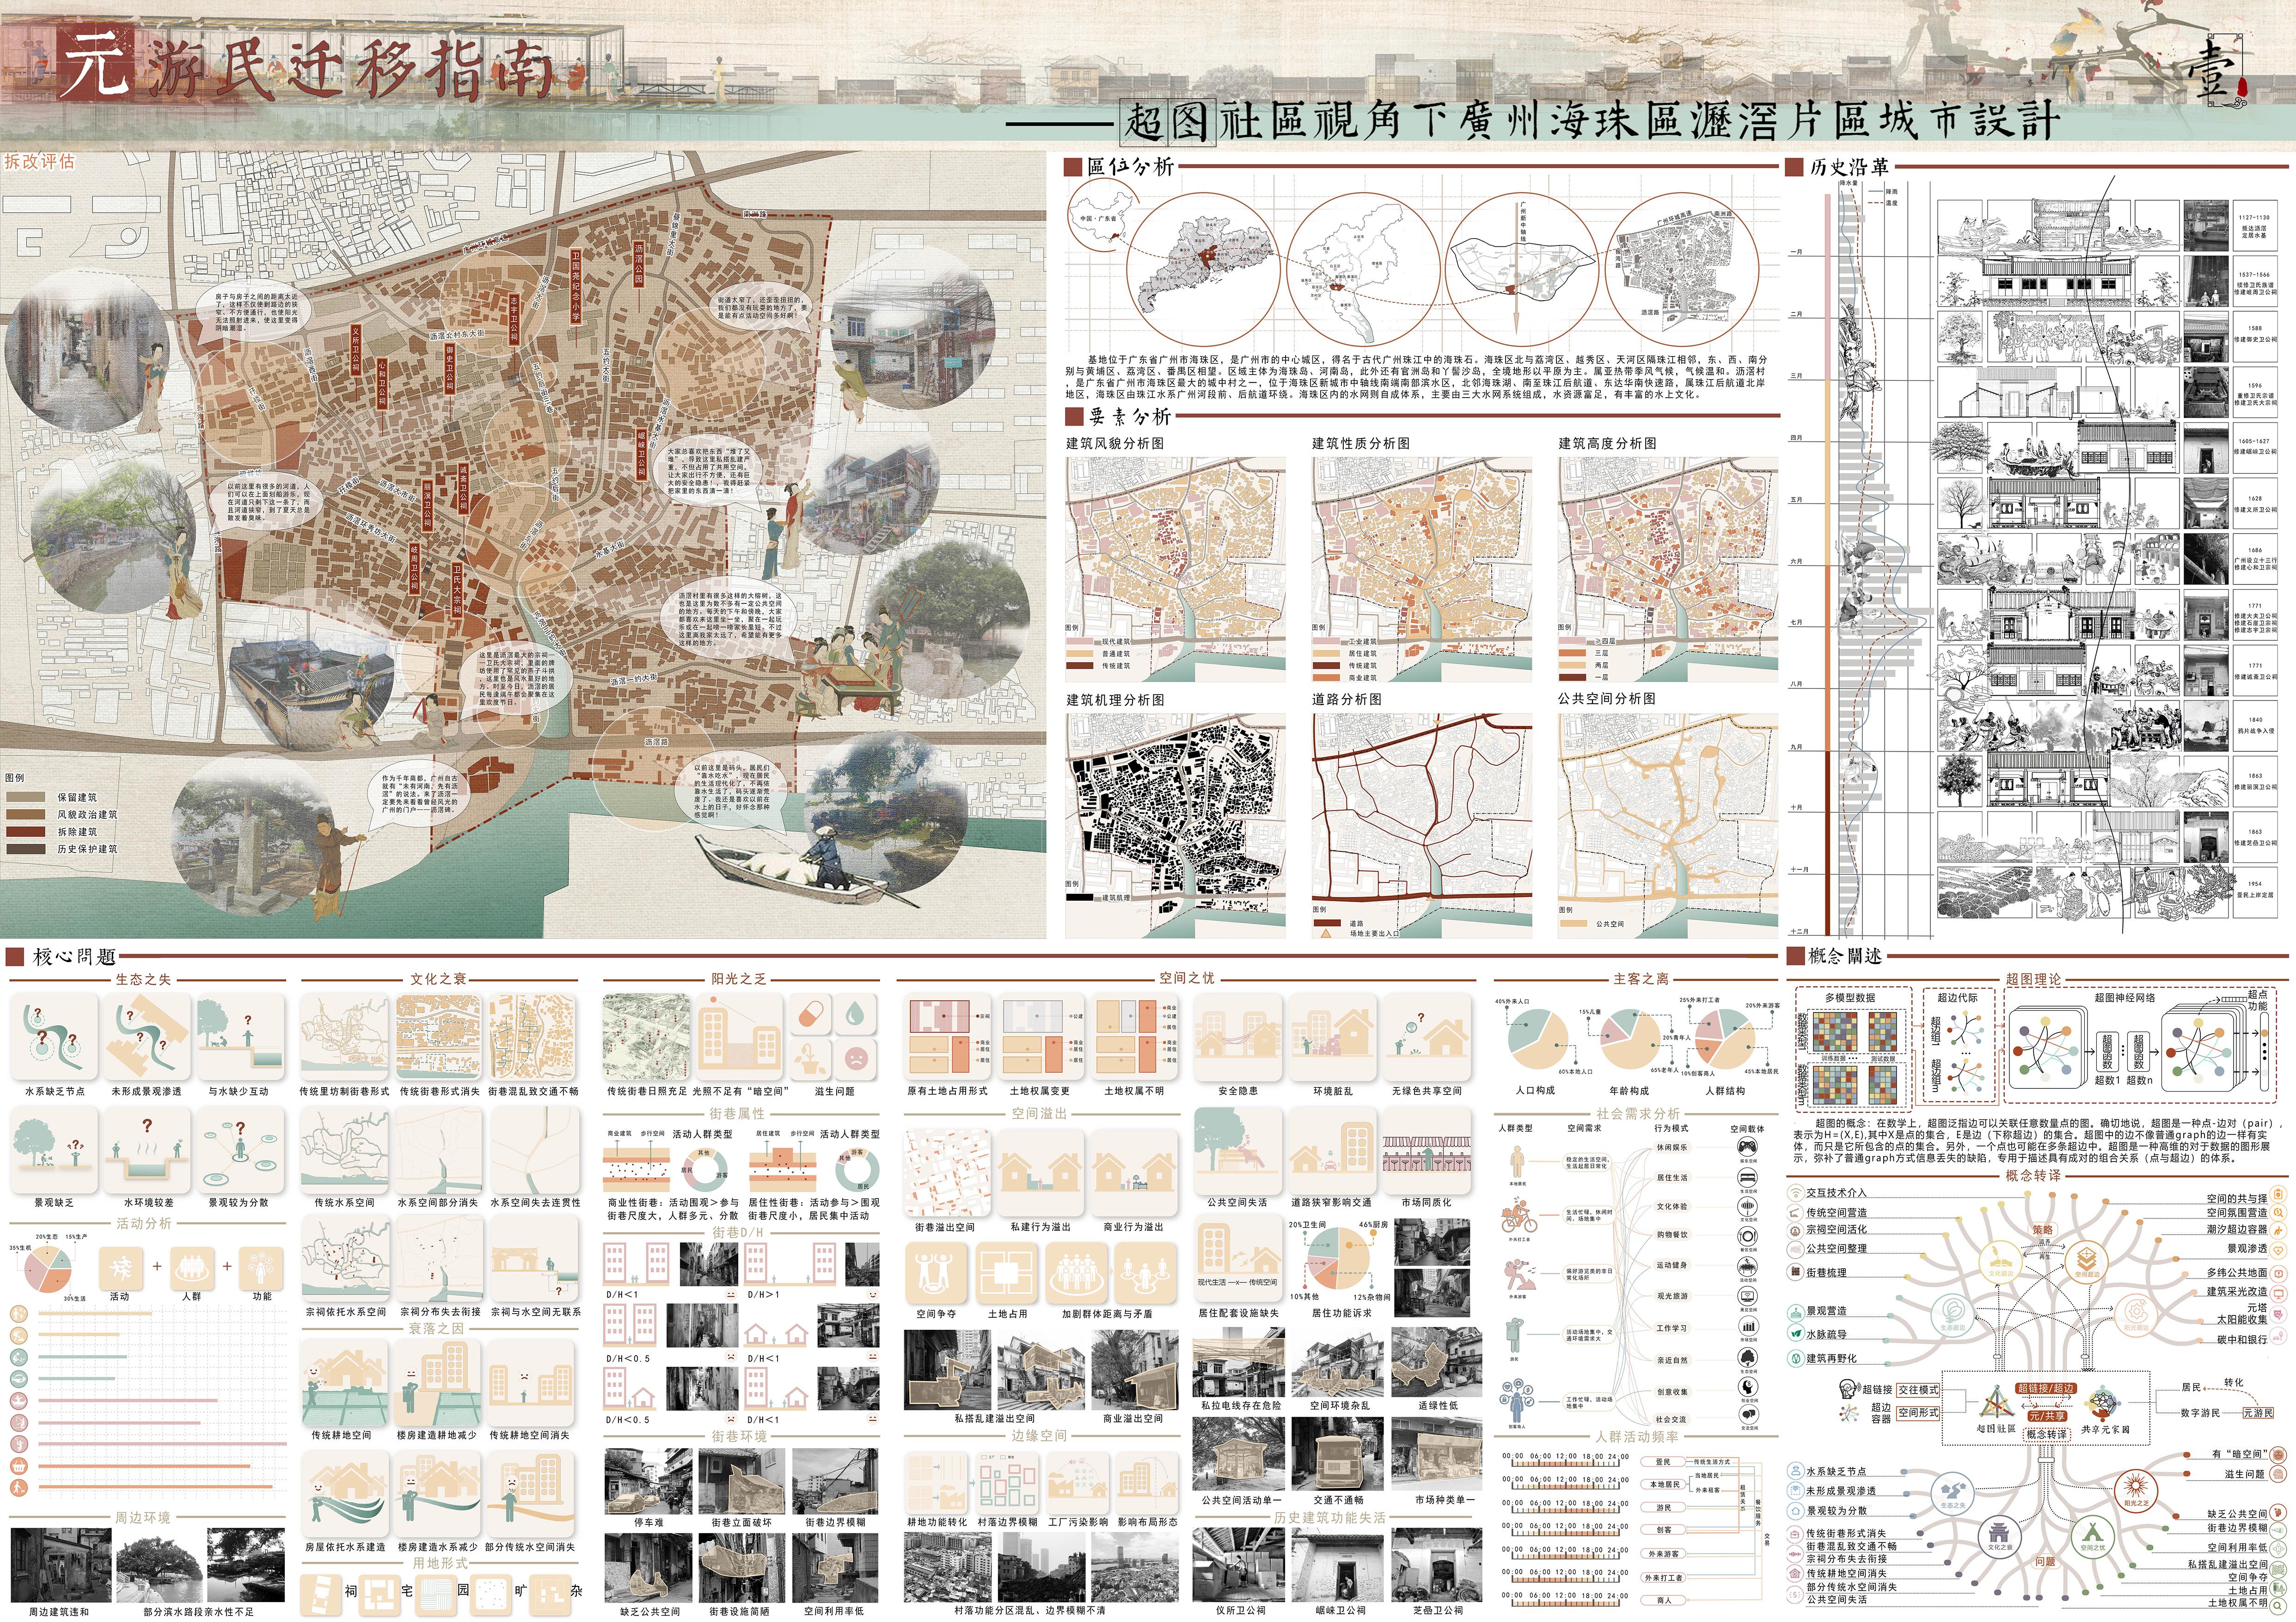Click the 问题 label near the tree roots
Screen dimensions: 2296x1622
tap(2045, 1560)
